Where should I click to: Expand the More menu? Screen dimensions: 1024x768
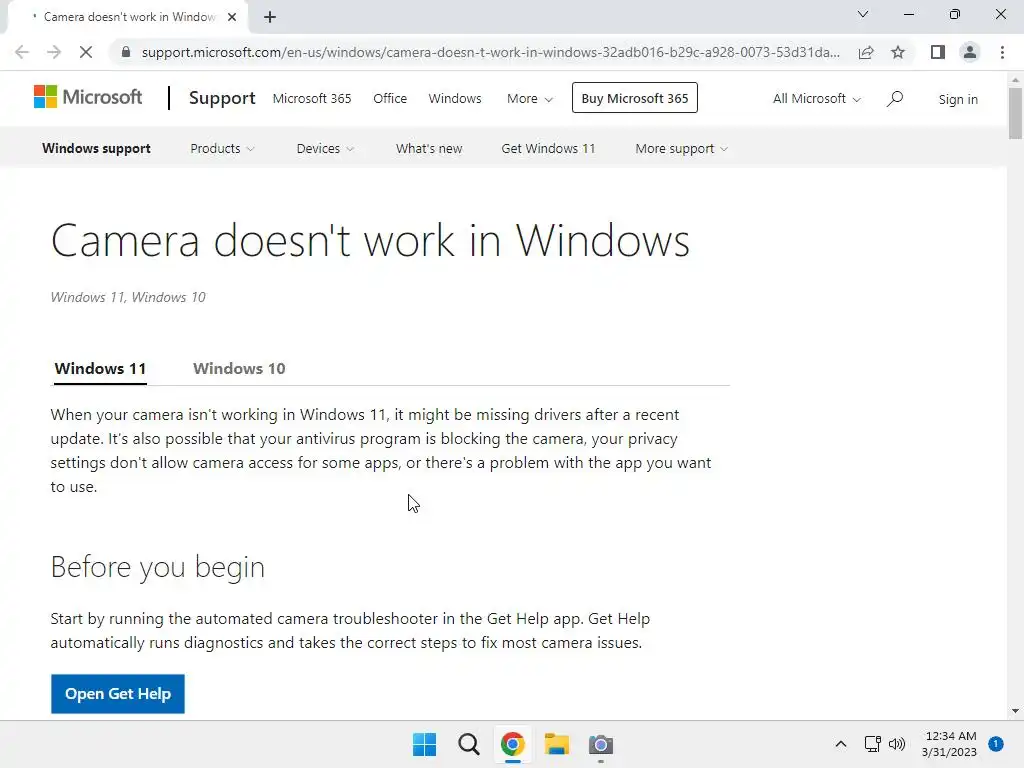[530, 99]
